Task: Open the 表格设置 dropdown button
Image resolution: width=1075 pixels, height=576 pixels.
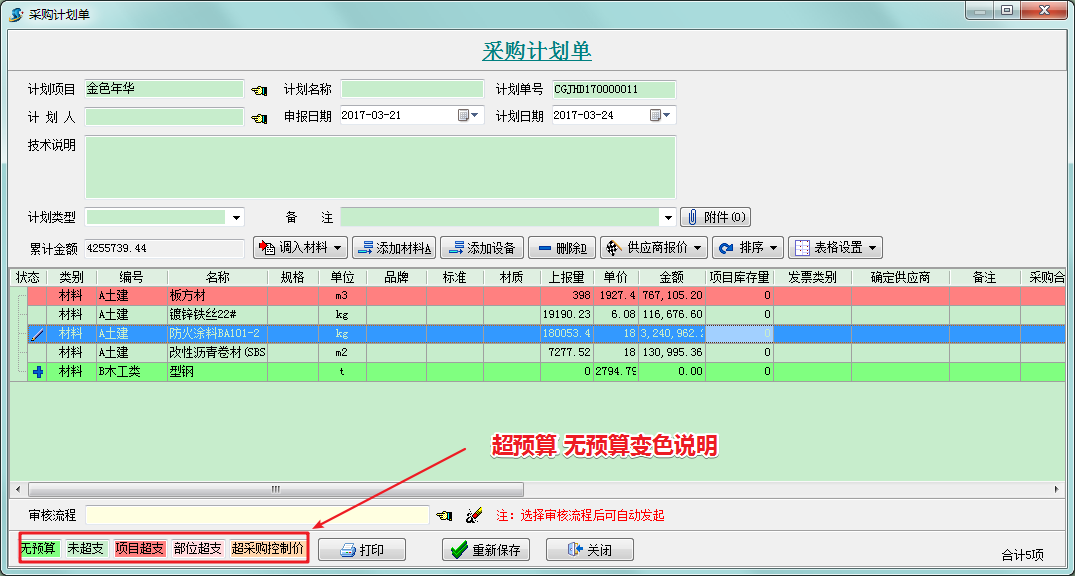Action: point(835,248)
